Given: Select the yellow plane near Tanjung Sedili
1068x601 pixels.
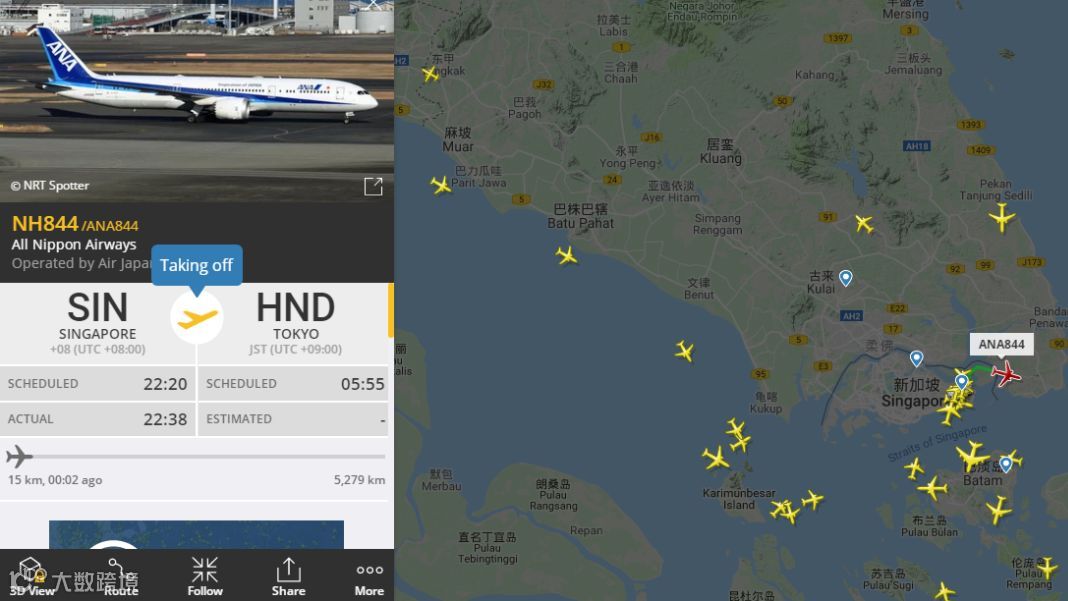Looking at the screenshot, I should (x=1002, y=218).
